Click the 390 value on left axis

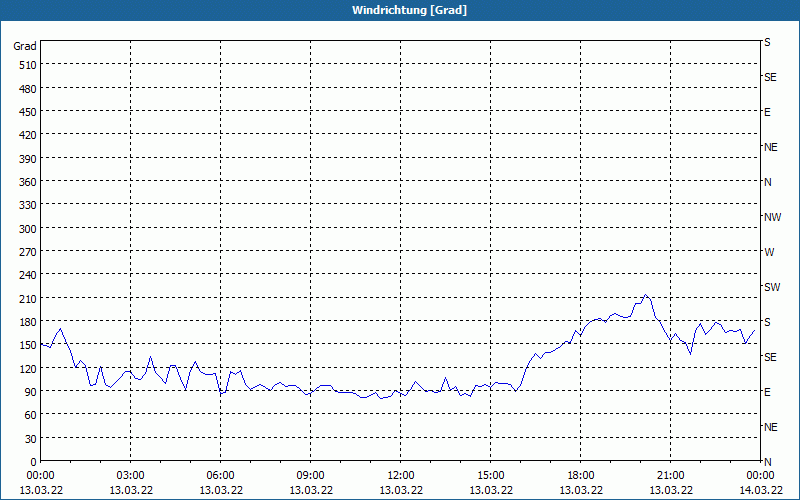(28, 159)
